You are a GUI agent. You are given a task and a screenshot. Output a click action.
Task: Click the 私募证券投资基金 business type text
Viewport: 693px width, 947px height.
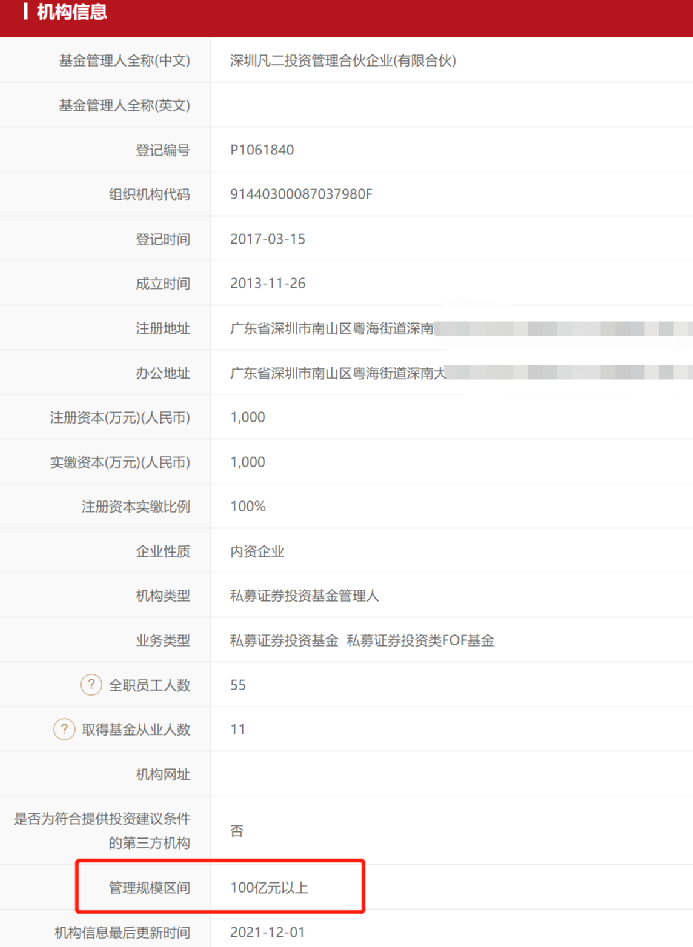(x=284, y=640)
